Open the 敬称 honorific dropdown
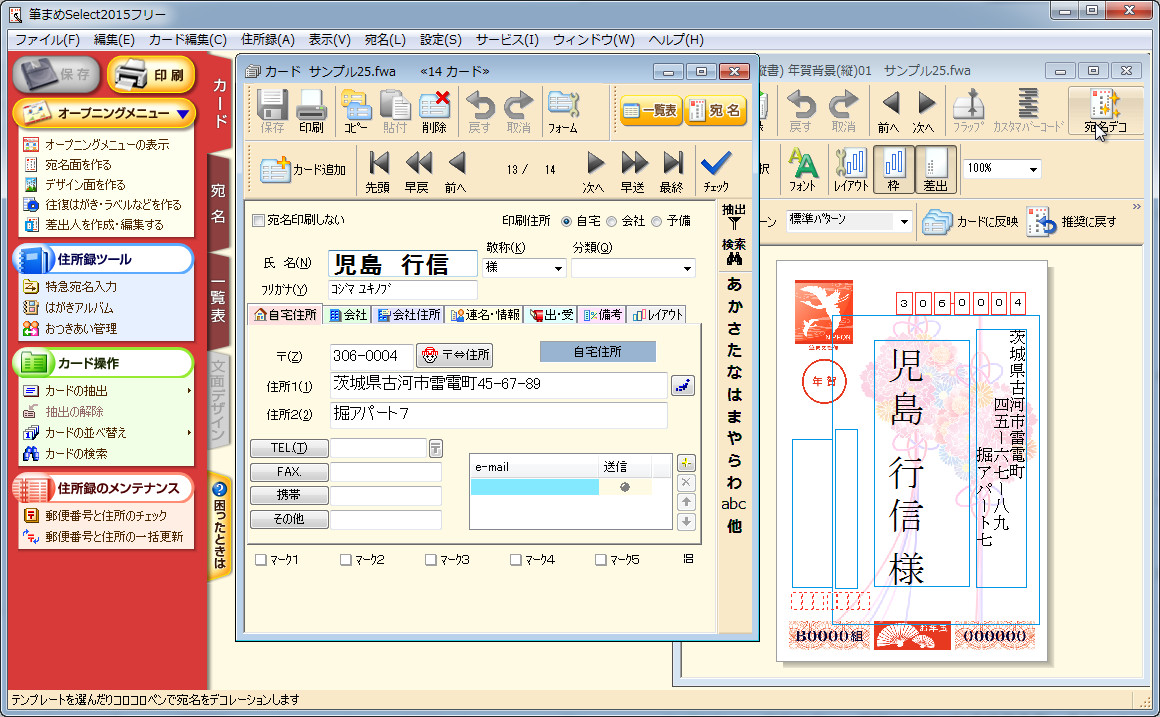This screenshot has height=717, width=1160. click(x=559, y=268)
